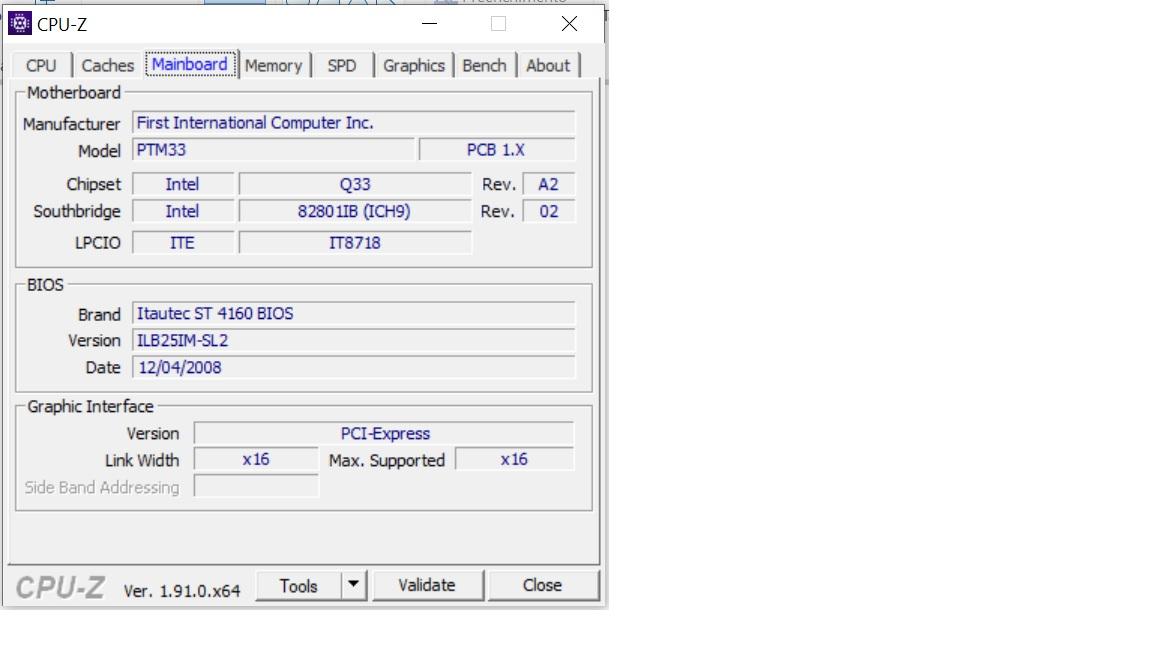The image size is (1152, 648).
Task: Open the Bench tab
Action: (484, 65)
